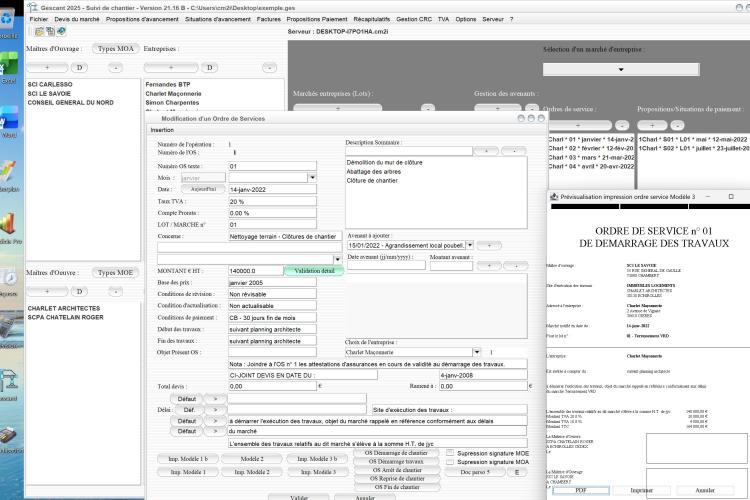Select OS Arrêt de chantier

coord(397,470)
